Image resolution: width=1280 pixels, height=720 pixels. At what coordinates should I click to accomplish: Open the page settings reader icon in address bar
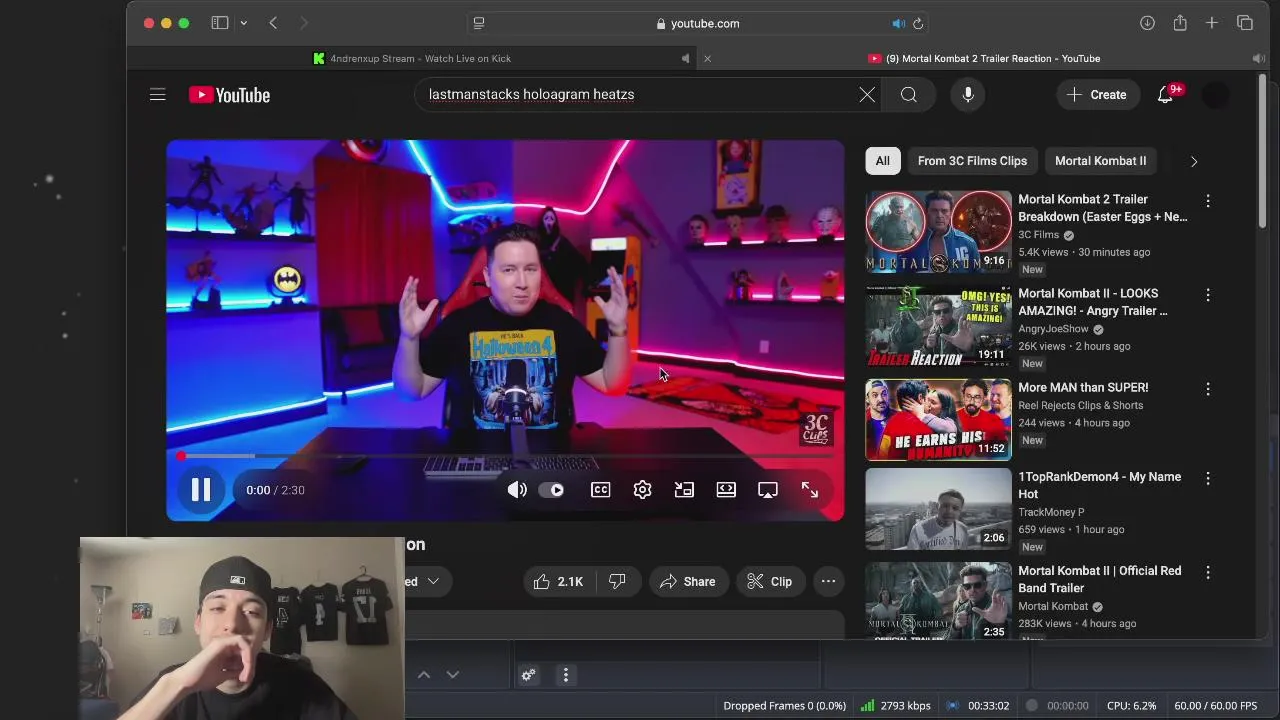(479, 23)
